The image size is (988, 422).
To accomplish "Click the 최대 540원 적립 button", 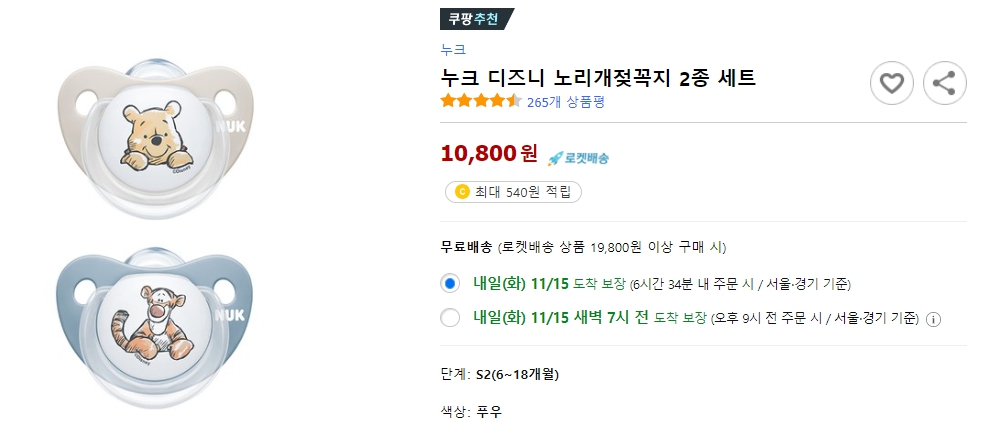I will (x=513, y=192).
